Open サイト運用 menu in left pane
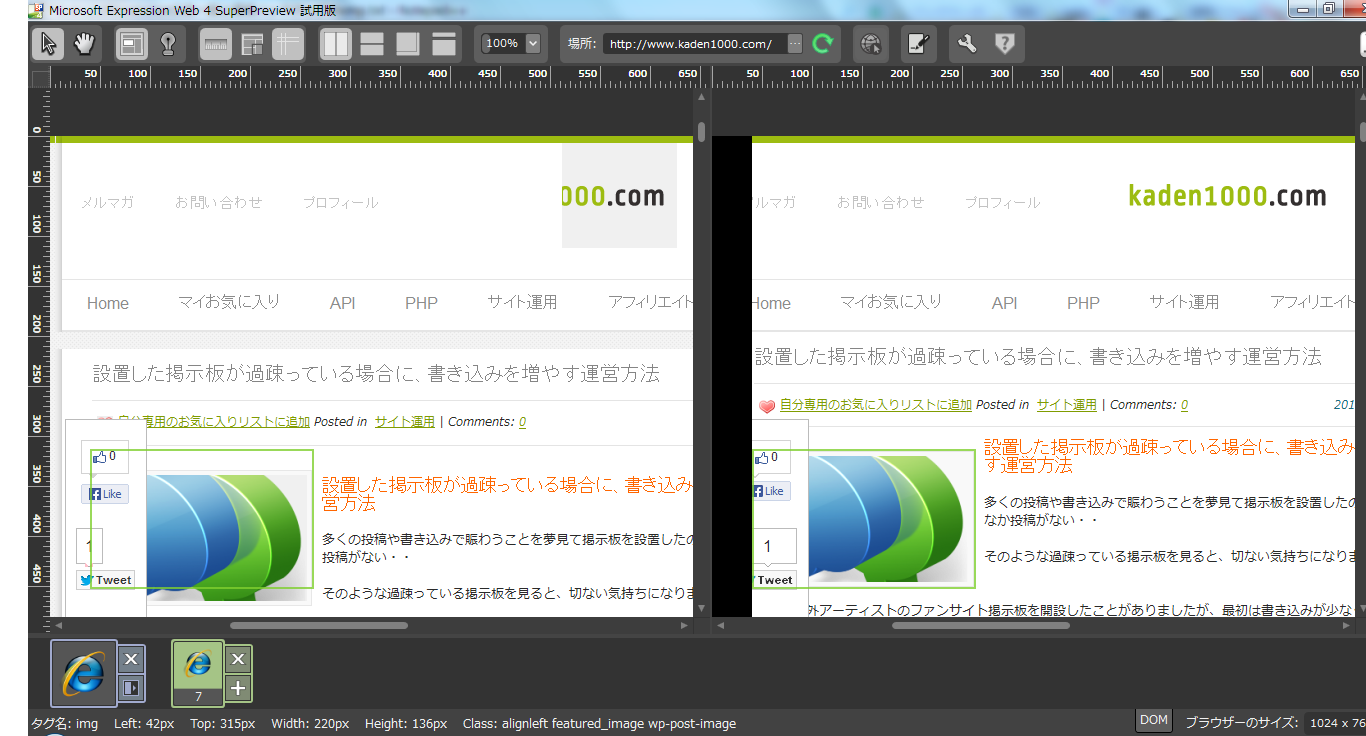 pyautogui.click(x=522, y=302)
